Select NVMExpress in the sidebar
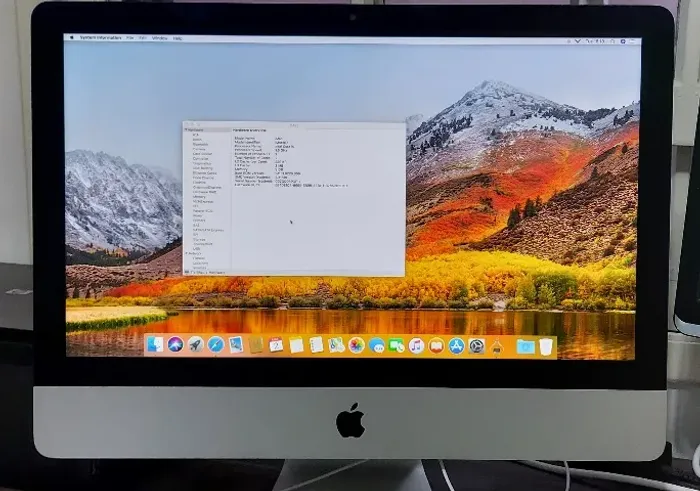This screenshot has width=700, height=491. click(203, 202)
